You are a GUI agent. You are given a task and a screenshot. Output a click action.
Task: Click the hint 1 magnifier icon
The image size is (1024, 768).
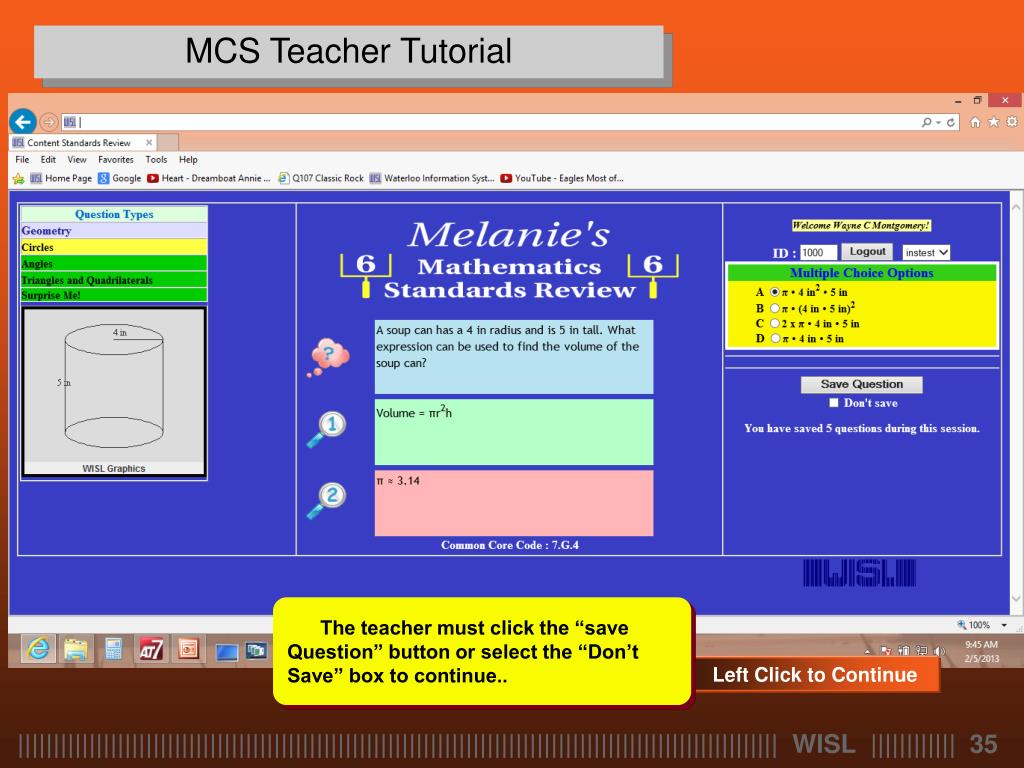327,430
